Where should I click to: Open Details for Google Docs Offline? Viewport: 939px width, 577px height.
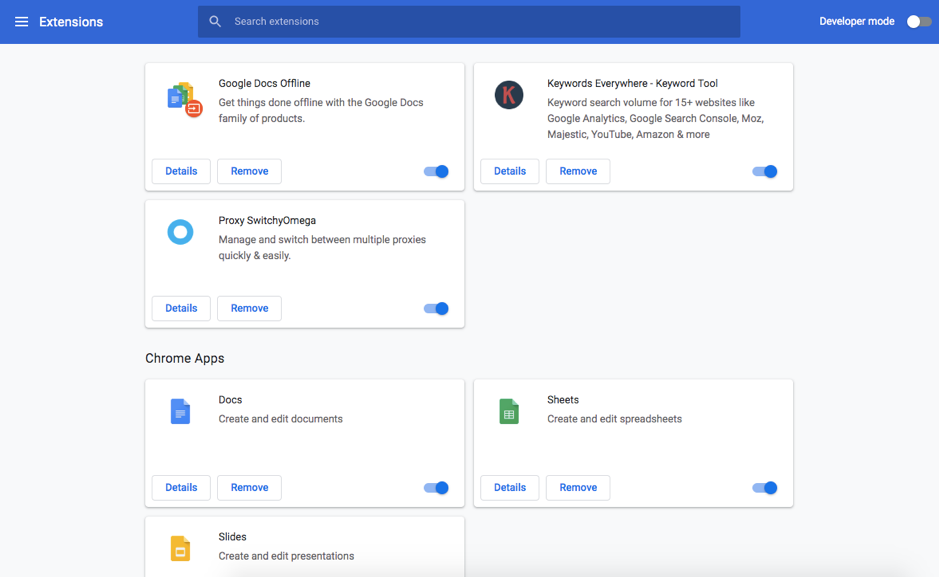(181, 171)
